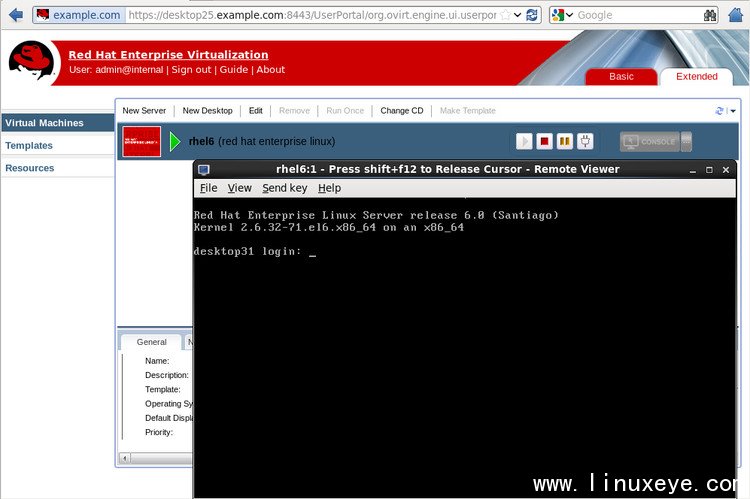Click the Red Hat shadowman logo
Image resolution: width=750 pixels, height=499 pixels.
tap(32, 61)
